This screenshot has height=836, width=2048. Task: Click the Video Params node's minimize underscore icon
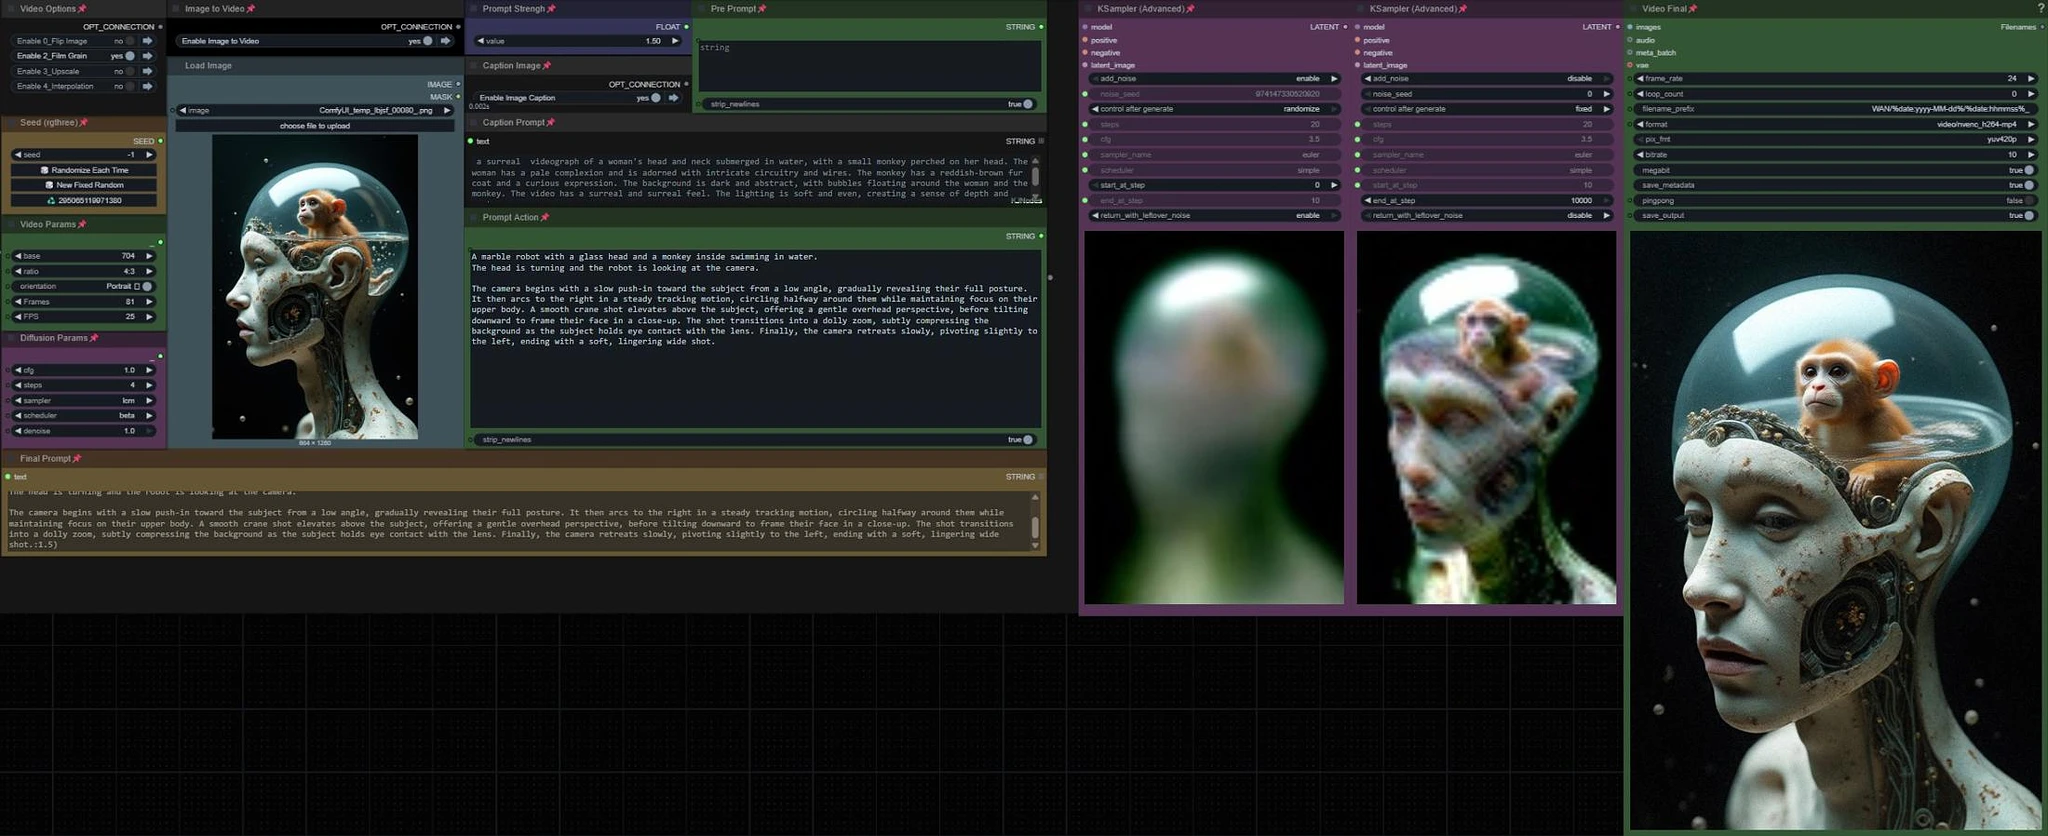tap(153, 244)
